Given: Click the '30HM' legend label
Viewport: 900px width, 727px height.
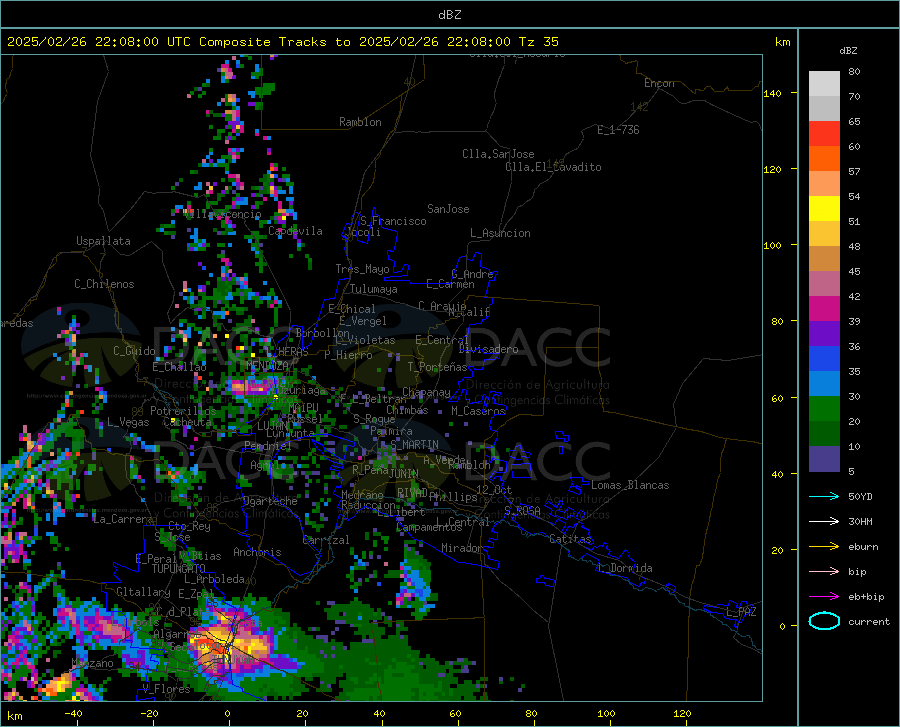Looking at the screenshot, I should [x=860, y=522].
